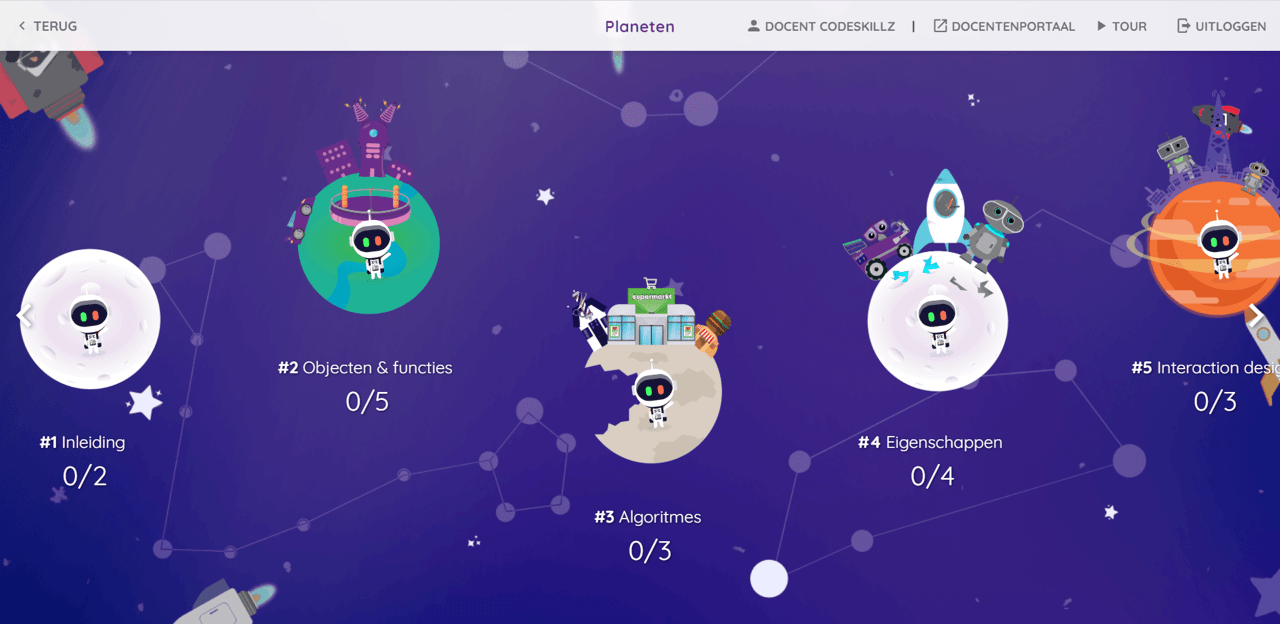Click the #3 Algoritmes label

tap(648, 517)
